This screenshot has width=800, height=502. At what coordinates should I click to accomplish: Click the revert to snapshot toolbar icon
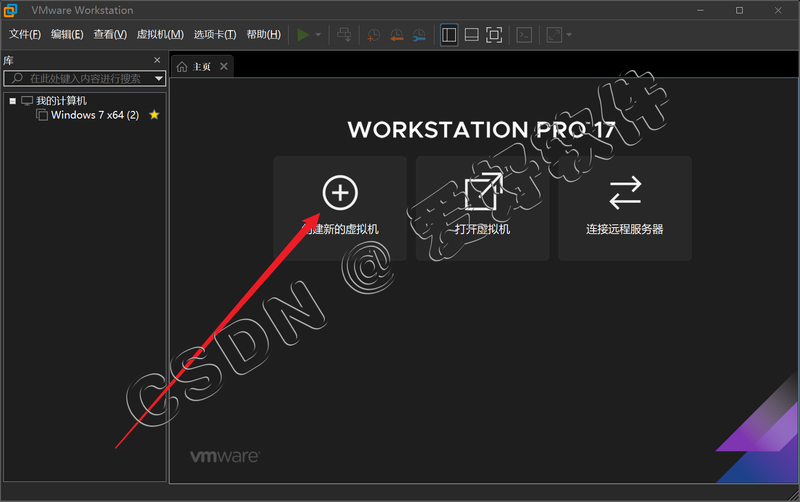point(396,35)
